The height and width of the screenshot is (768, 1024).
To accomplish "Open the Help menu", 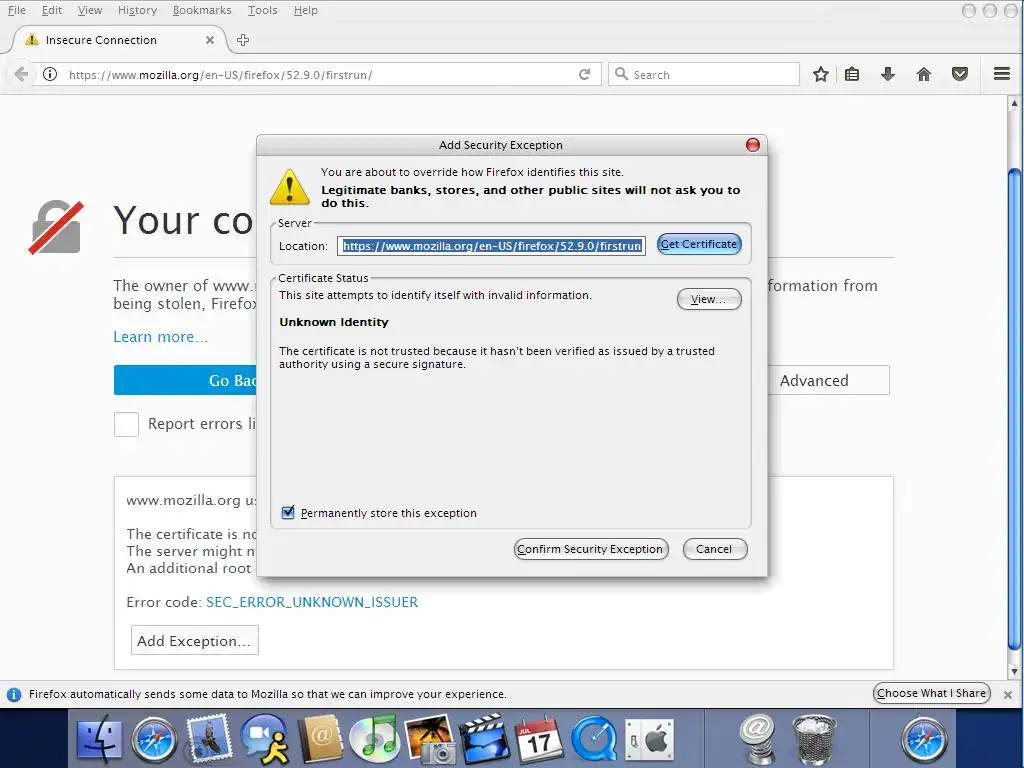I will click(x=306, y=10).
